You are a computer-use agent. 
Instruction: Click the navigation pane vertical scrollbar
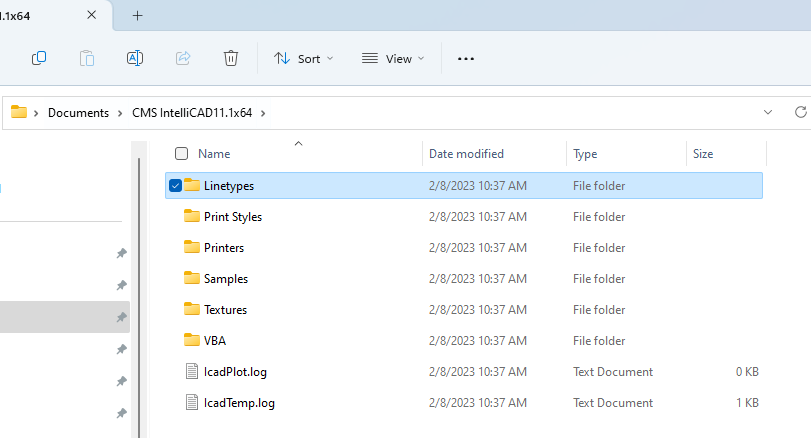click(x=139, y=297)
